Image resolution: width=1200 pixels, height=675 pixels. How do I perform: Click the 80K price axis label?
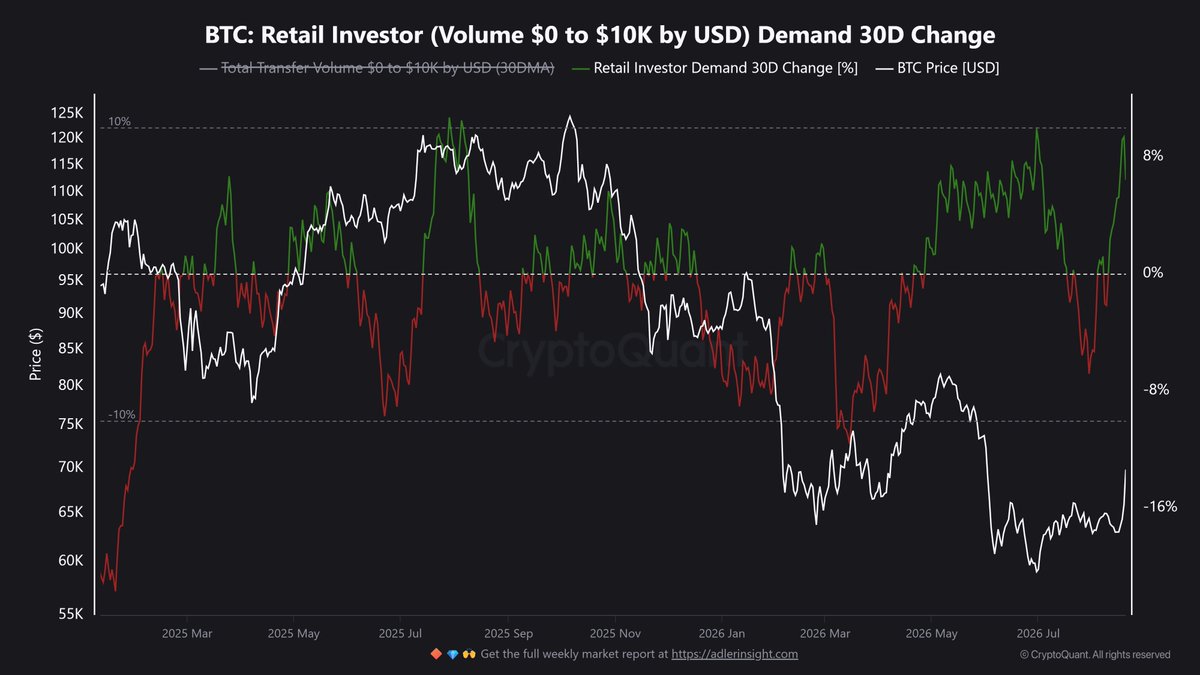pyautogui.click(x=71, y=384)
